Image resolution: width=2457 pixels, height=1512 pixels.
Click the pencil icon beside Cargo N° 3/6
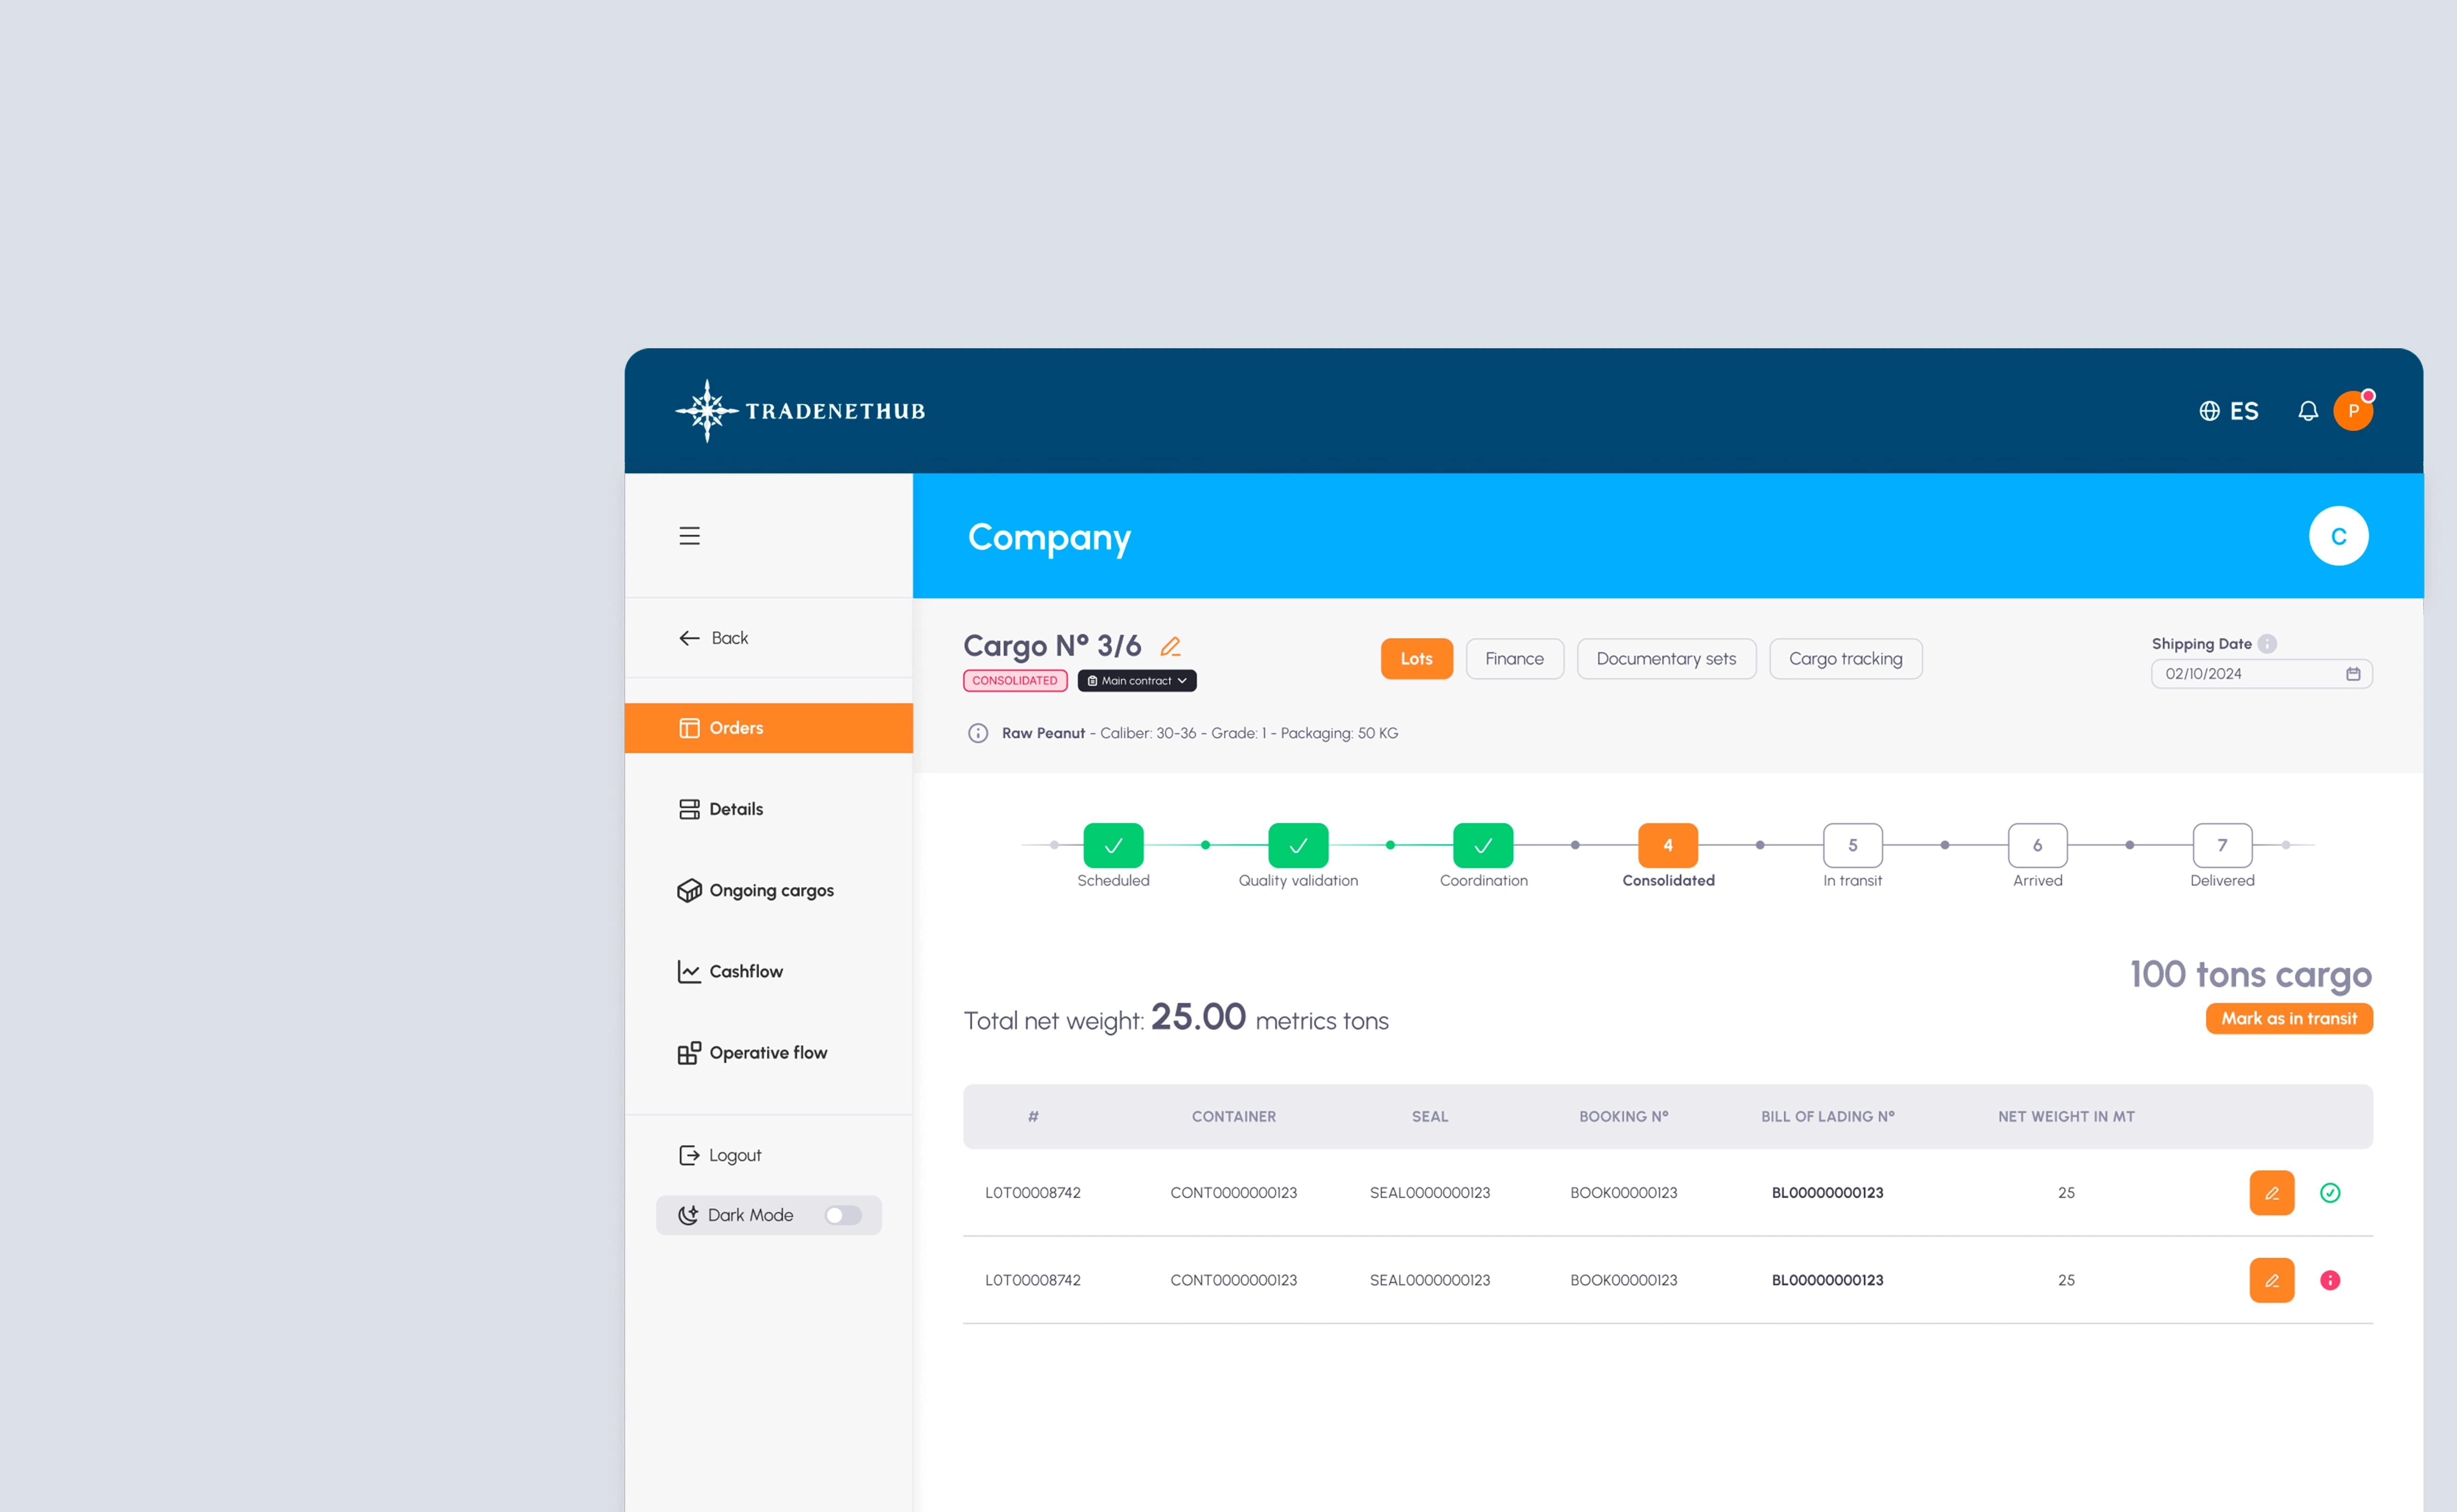pyautogui.click(x=1170, y=646)
